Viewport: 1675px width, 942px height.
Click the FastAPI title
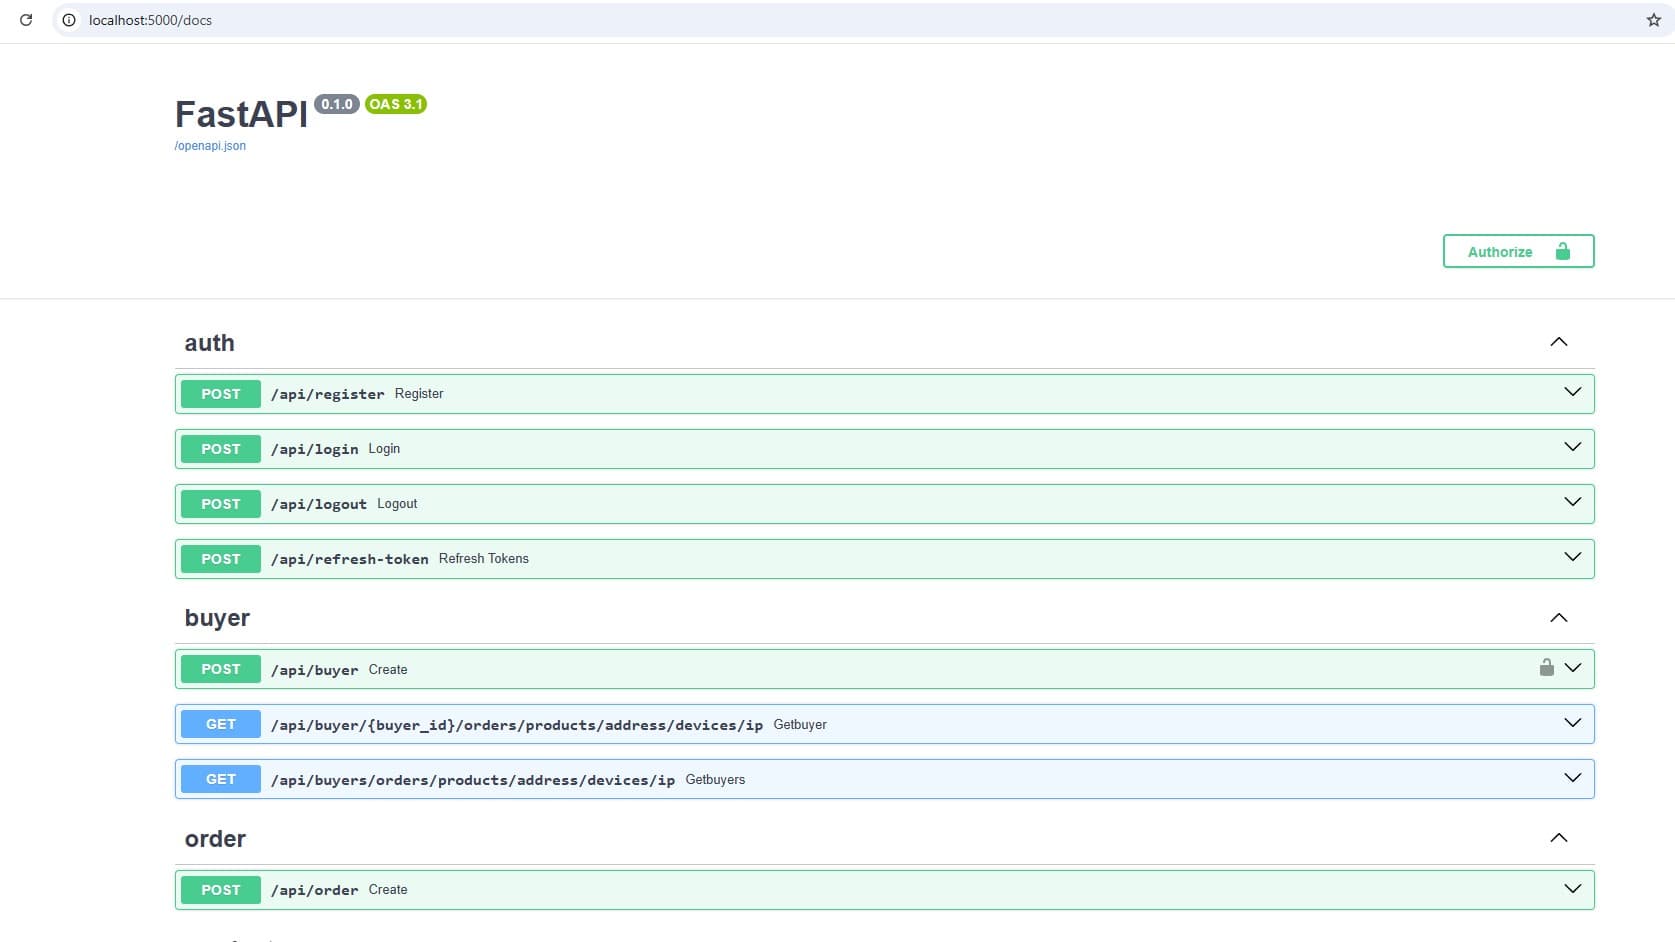(241, 114)
